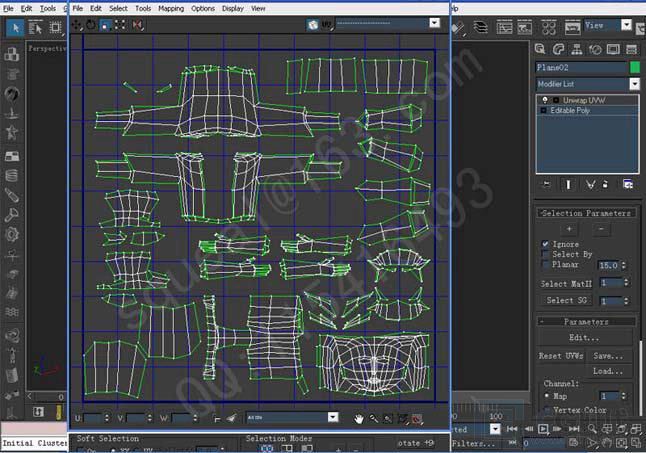Image resolution: width=646 pixels, height=453 pixels.
Task: Toggle Show End Result icon
Action: (x=569, y=184)
